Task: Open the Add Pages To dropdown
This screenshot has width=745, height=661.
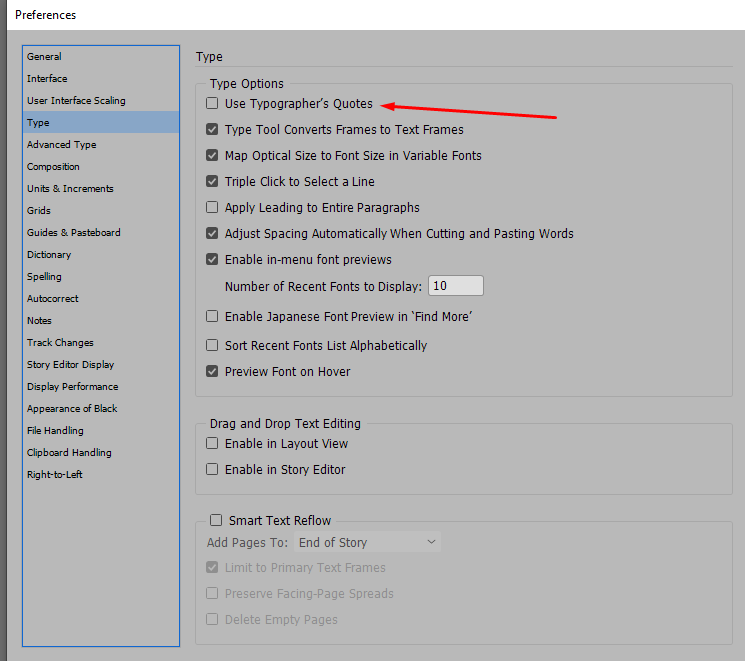Action: (x=368, y=542)
